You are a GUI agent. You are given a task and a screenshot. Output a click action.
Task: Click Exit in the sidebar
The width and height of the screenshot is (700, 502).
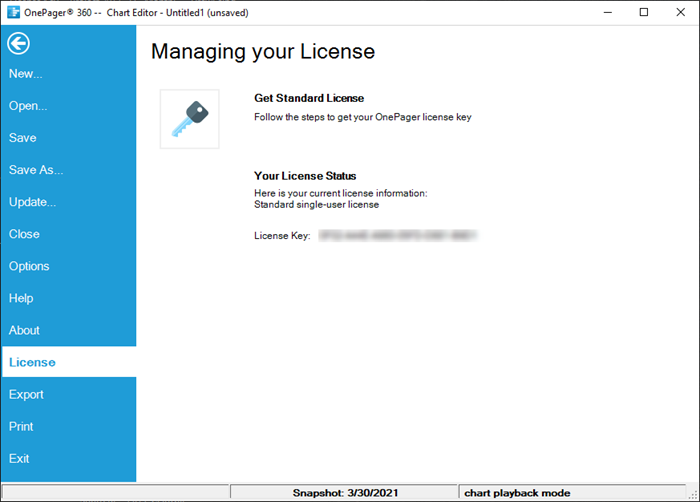click(19, 458)
